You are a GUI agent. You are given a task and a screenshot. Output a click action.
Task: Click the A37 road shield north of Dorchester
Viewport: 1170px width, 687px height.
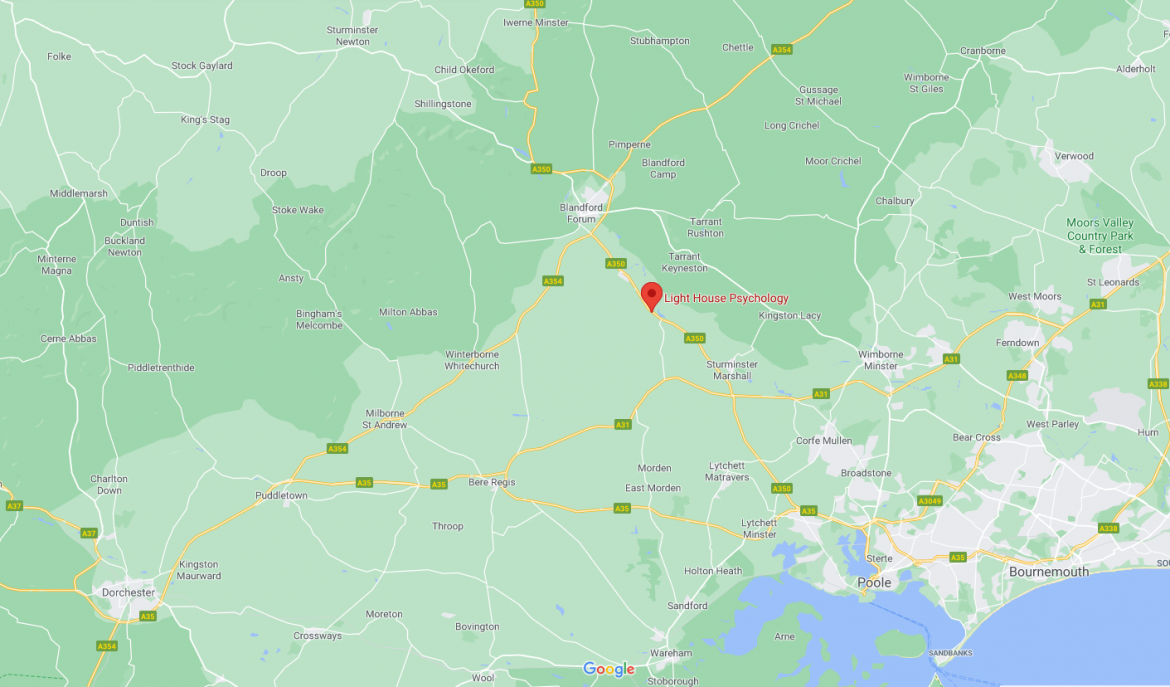[89, 533]
